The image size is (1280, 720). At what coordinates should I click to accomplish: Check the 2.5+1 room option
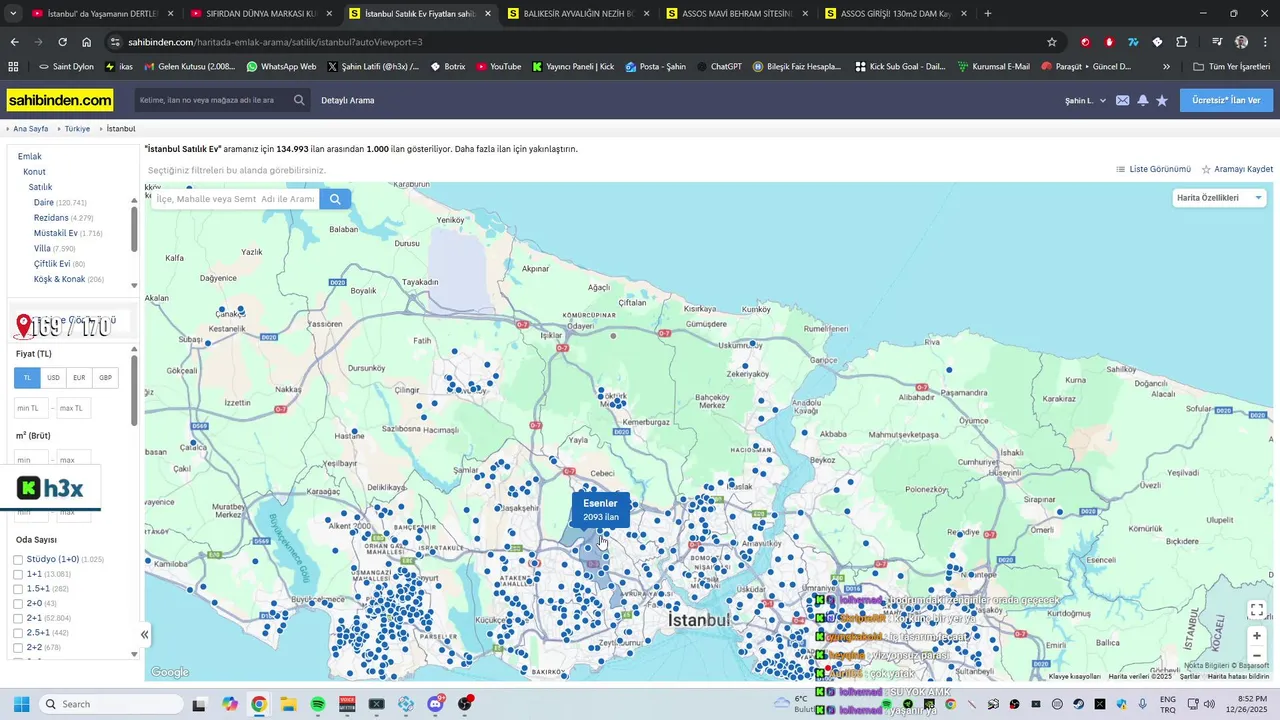point(18,633)
